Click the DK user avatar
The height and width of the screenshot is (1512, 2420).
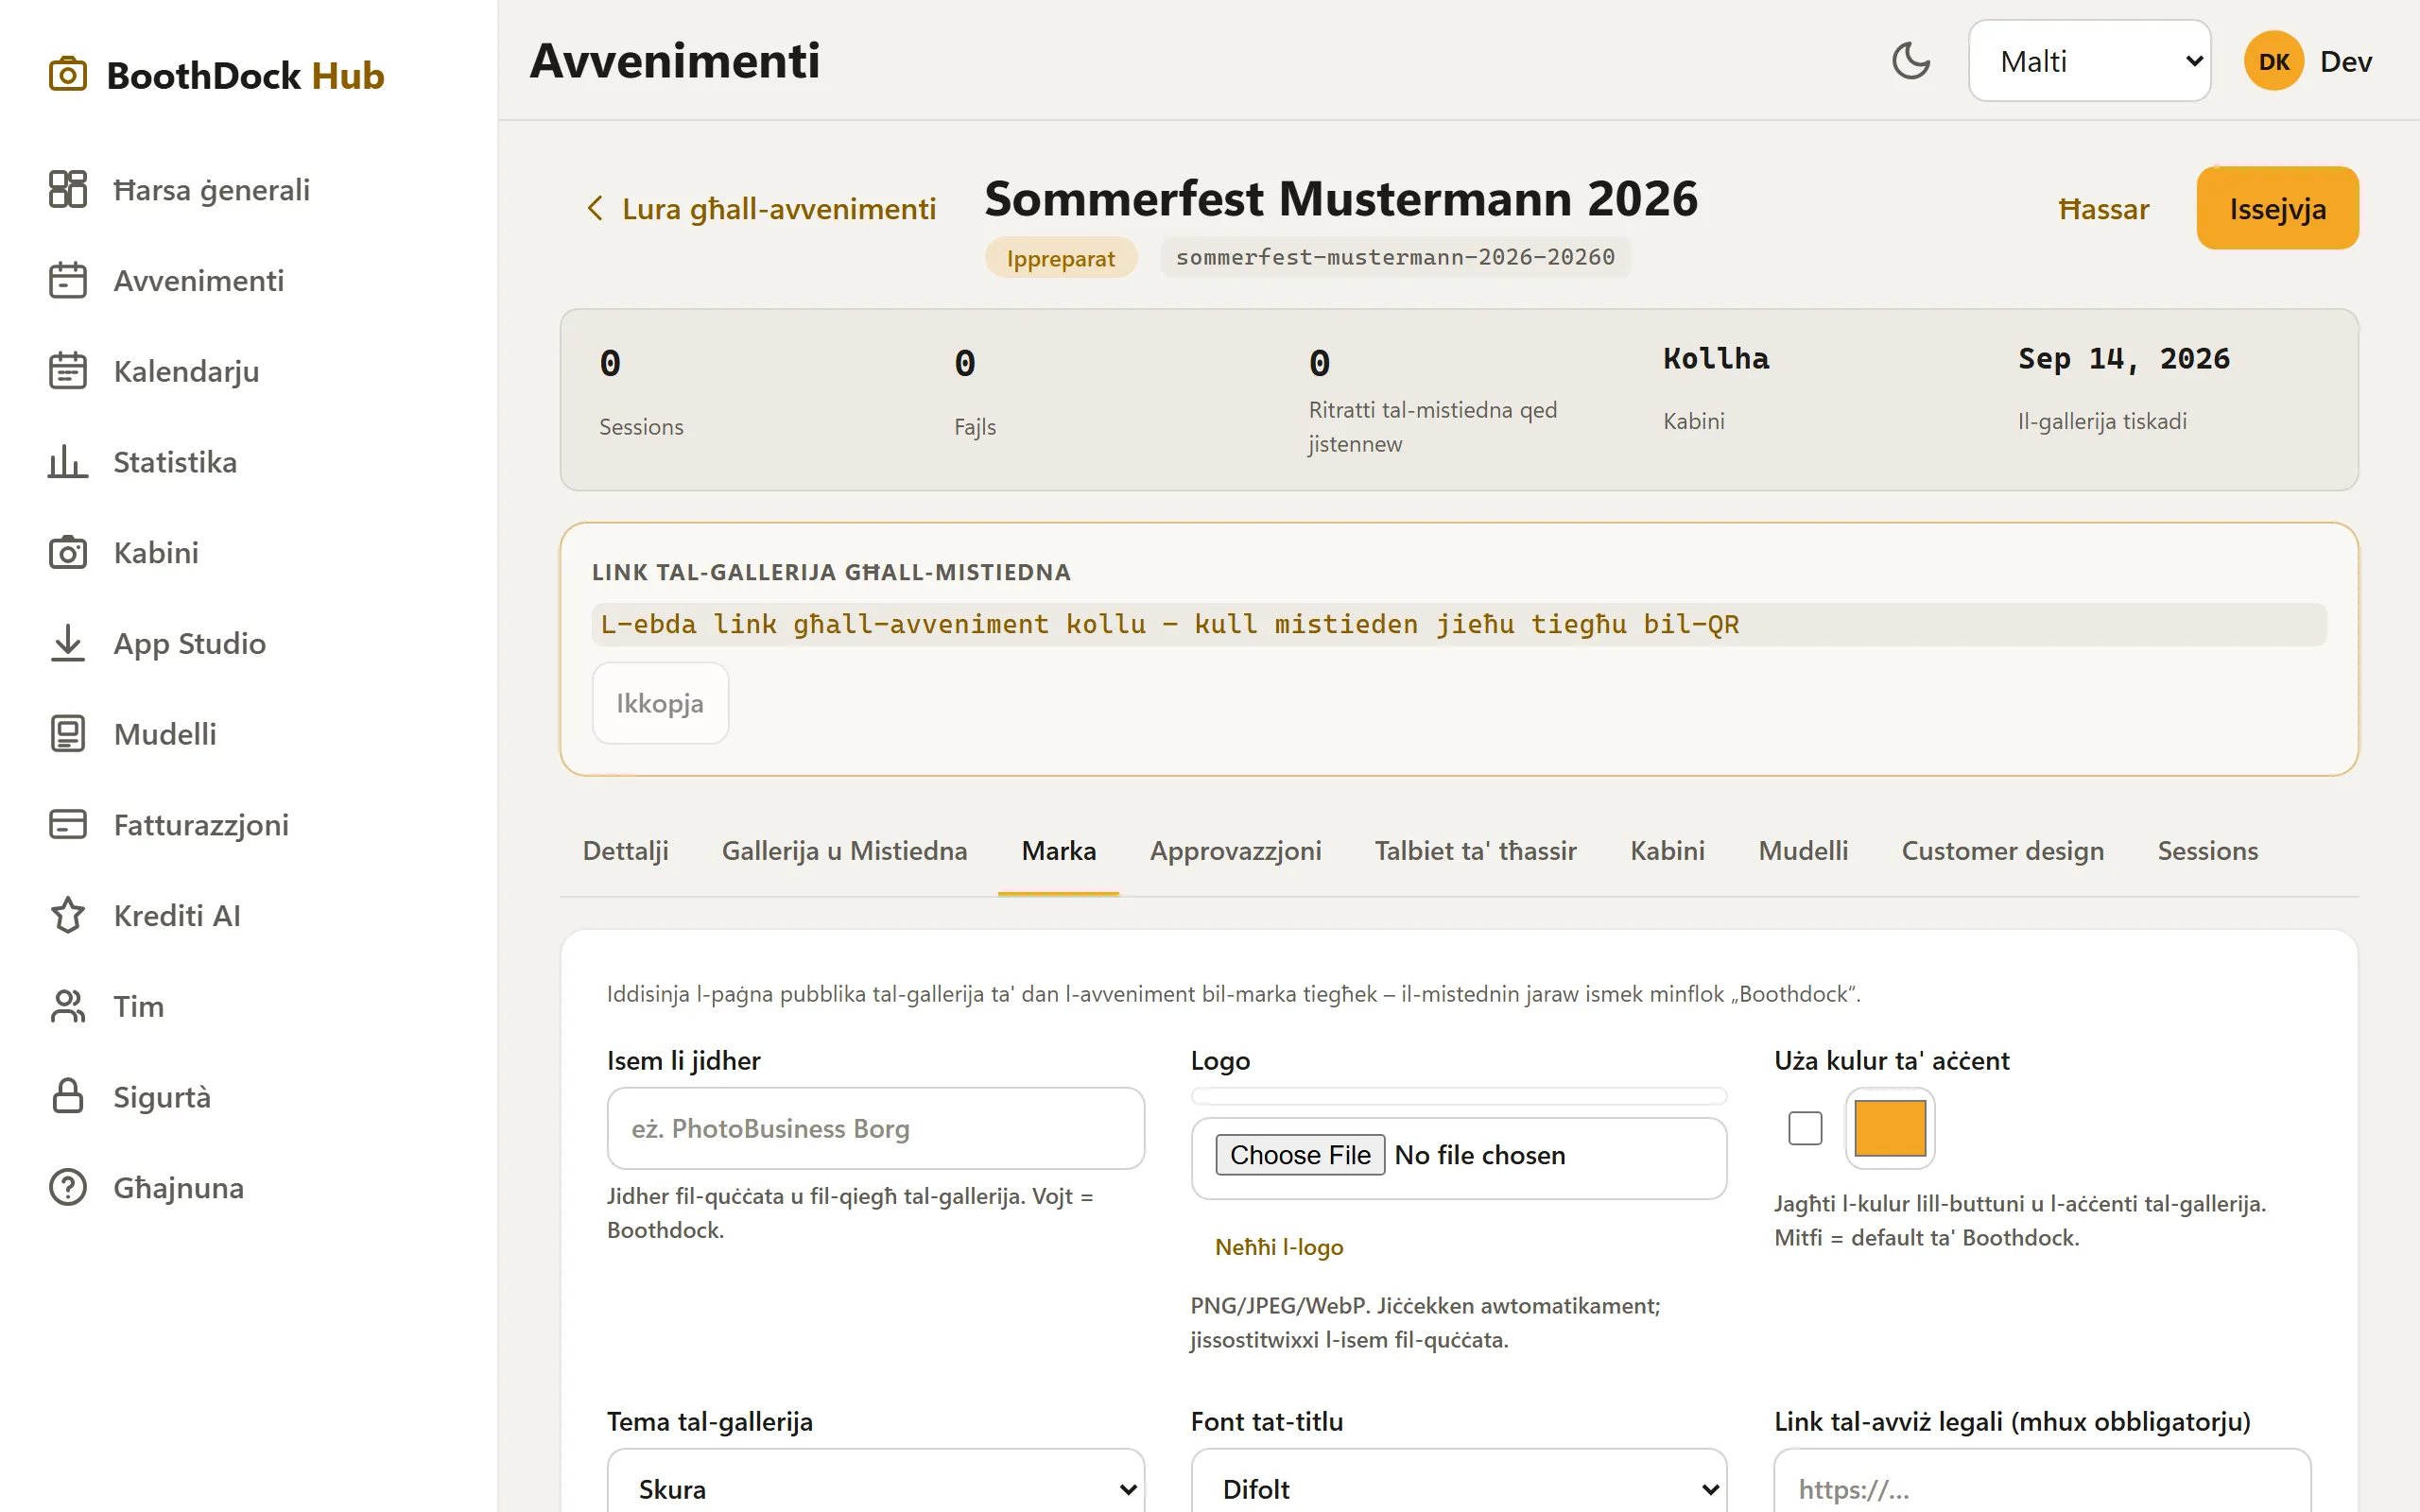2274,61
